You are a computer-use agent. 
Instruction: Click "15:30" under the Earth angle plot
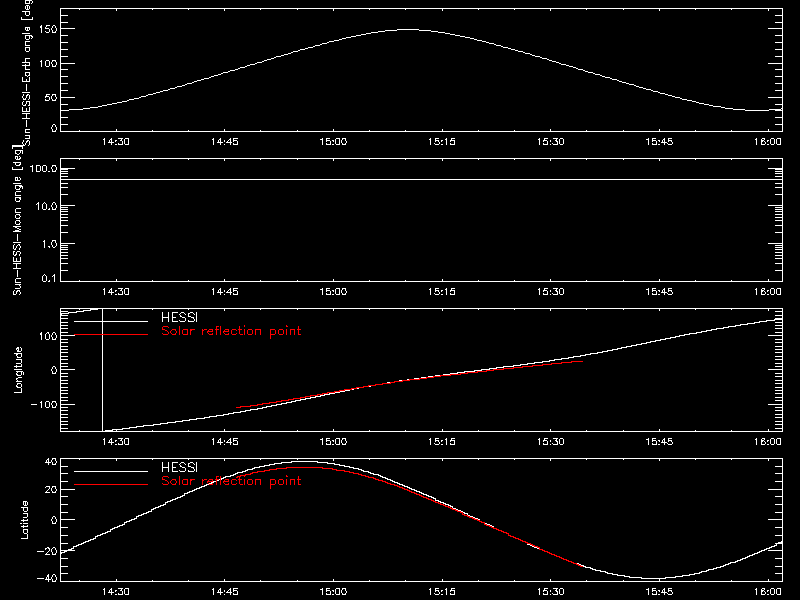[x=551, y=142]
